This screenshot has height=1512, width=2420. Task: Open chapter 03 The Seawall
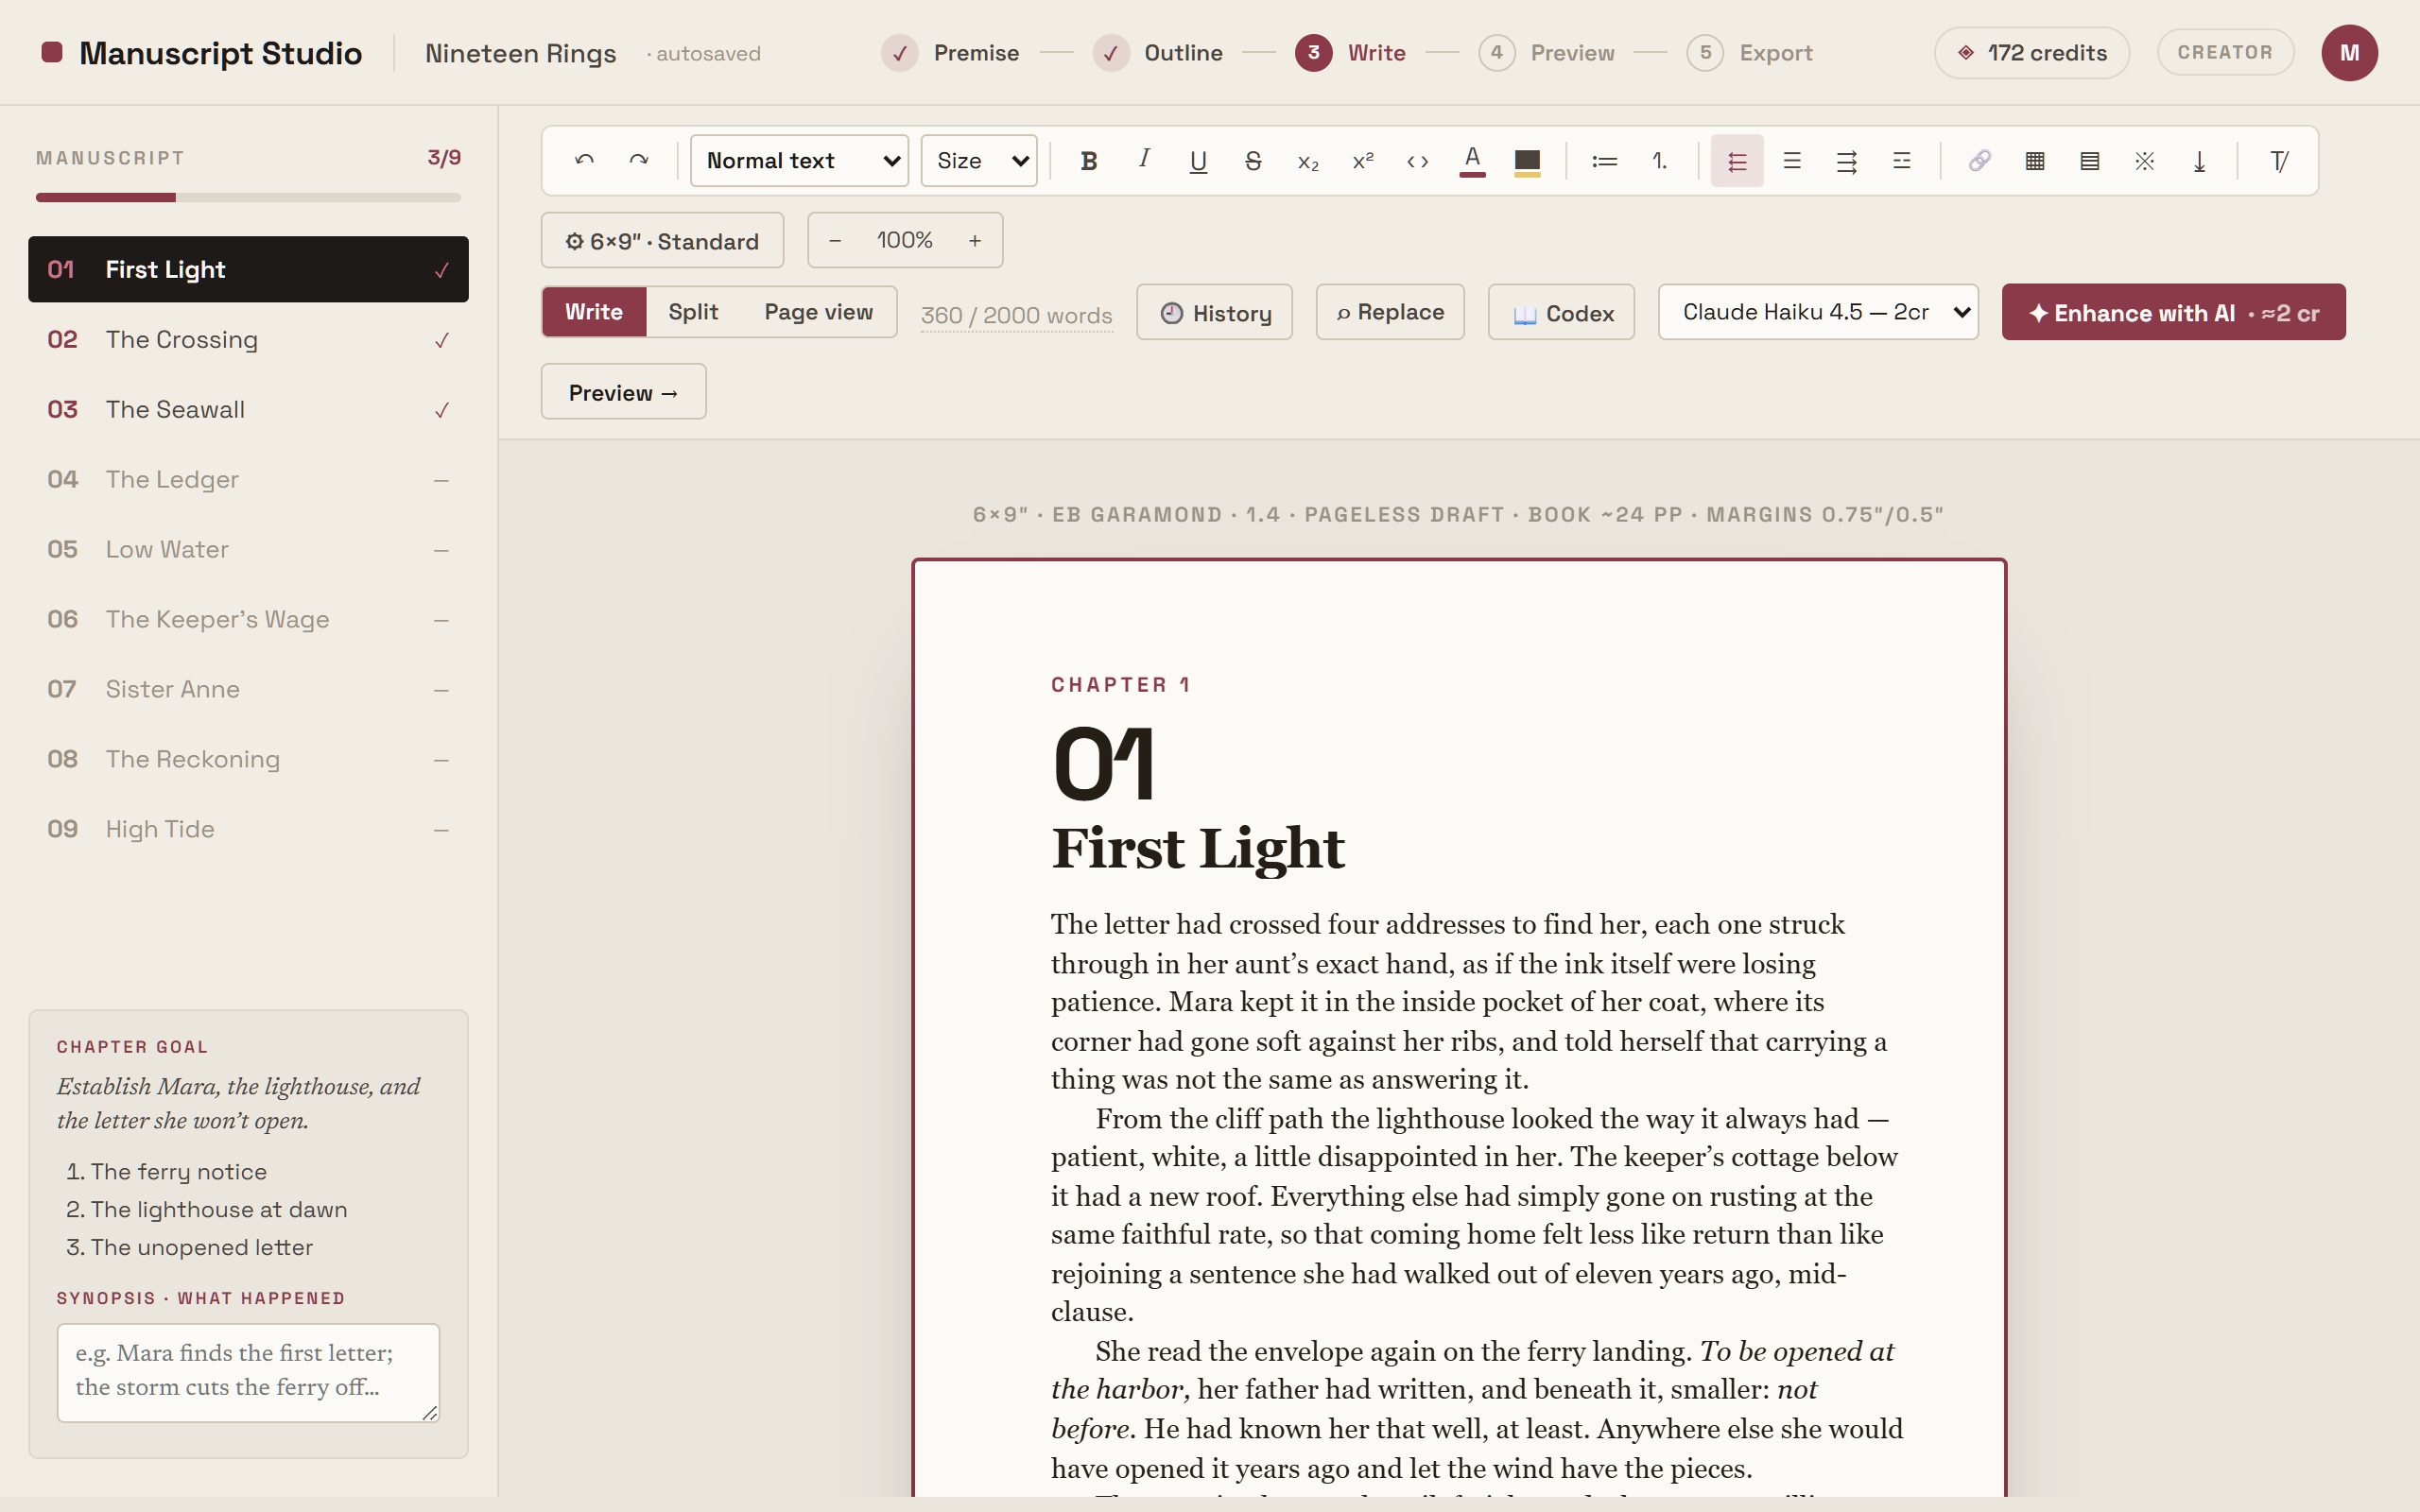coord(248,409)
